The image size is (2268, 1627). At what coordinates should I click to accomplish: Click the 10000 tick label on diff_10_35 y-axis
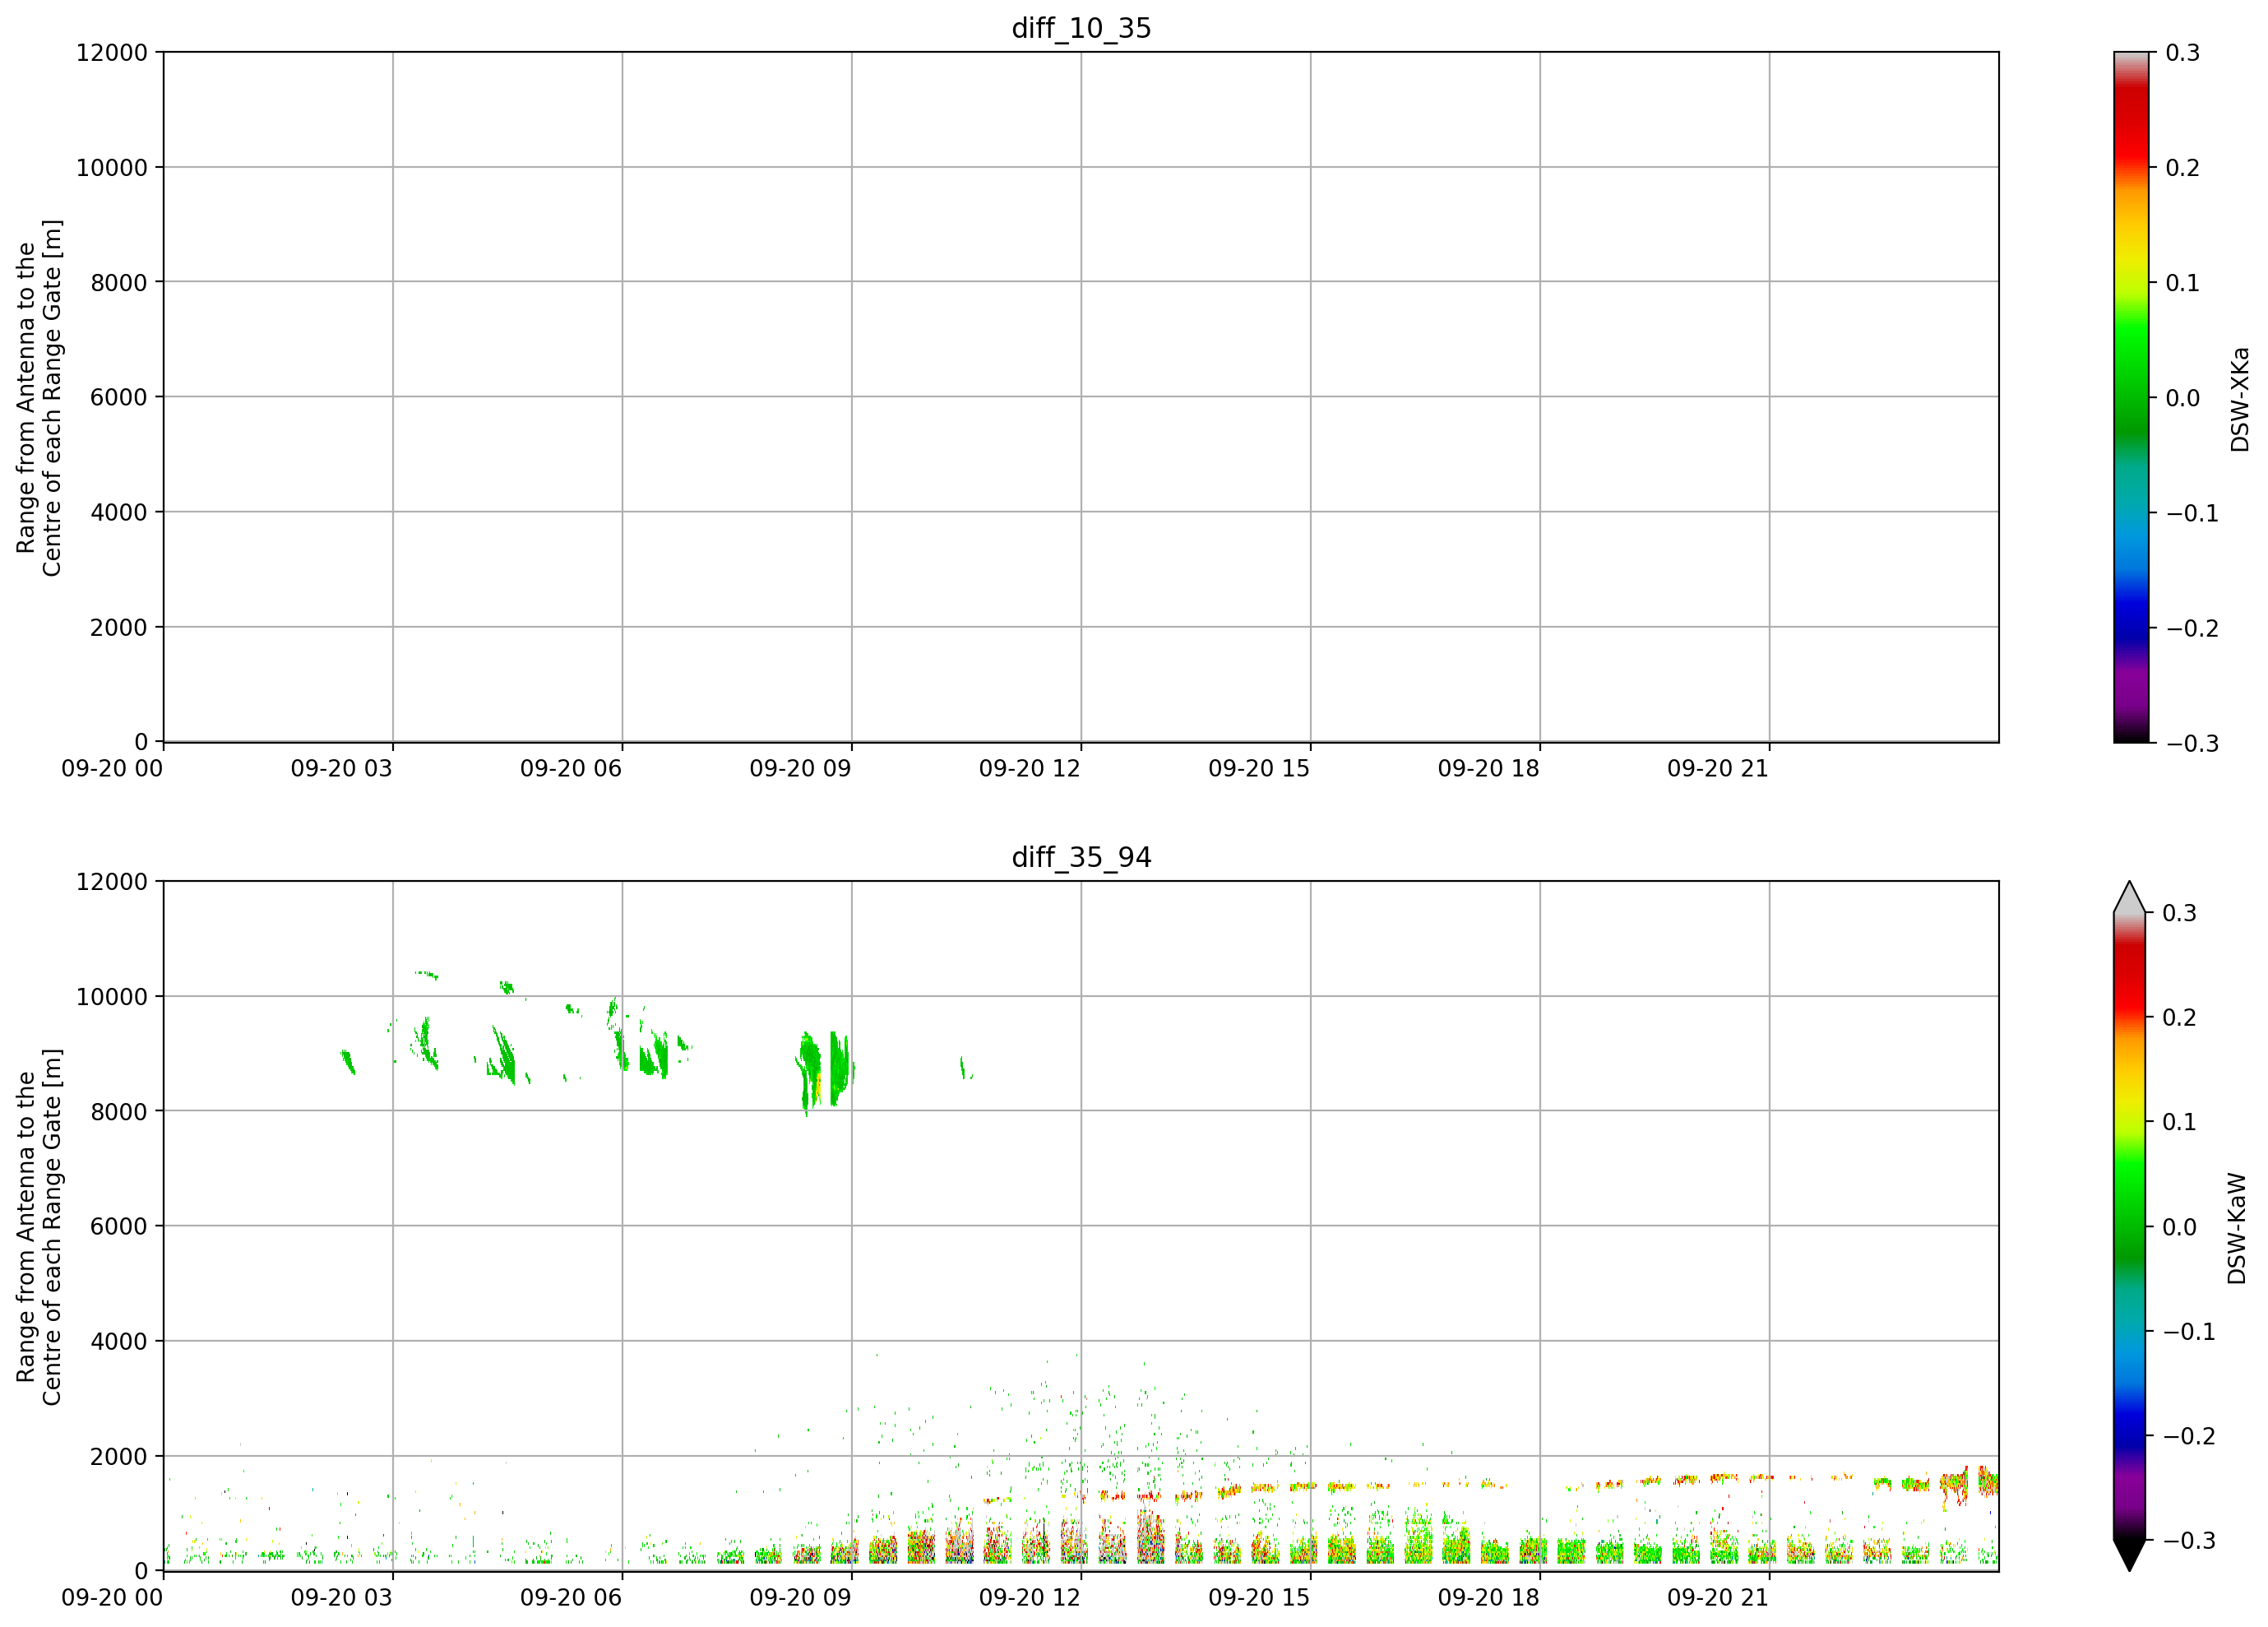[111, 168]
